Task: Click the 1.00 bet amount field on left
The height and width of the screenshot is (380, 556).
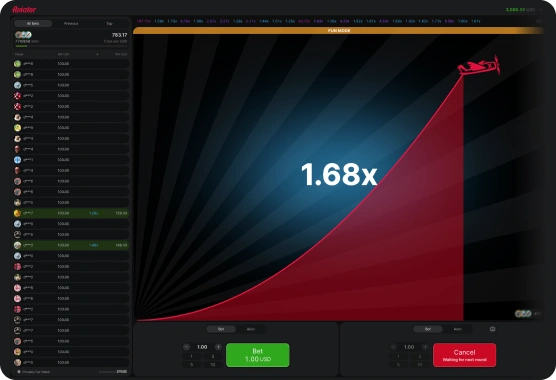Action: point(202,347)
